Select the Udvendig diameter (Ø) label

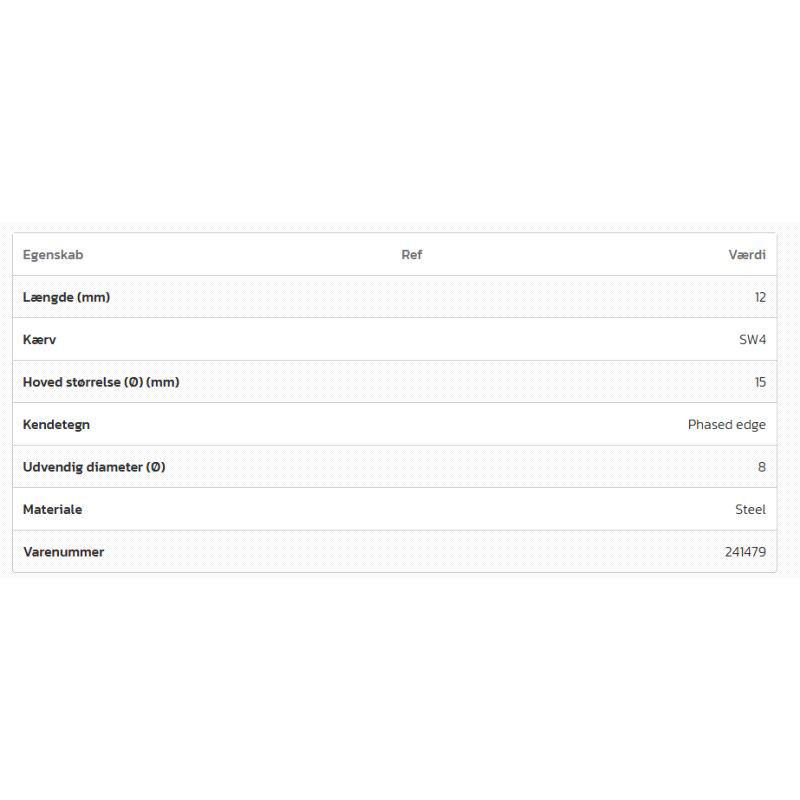[94, 467]
